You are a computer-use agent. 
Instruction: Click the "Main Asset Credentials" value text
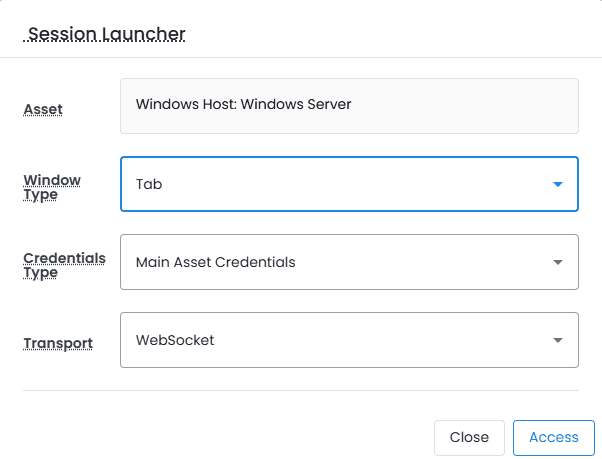coord(215,262)
